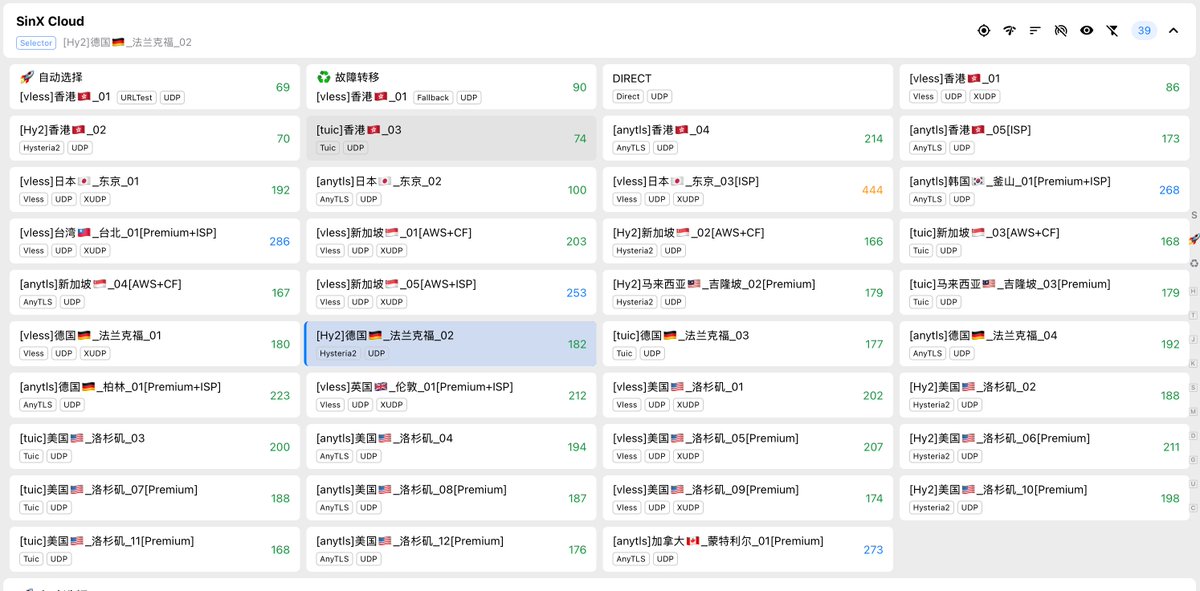Use [vless]英国_伦敦_01 node
Screen dimensions: 1200x591
pyautogui.click(x=451, y=395)
